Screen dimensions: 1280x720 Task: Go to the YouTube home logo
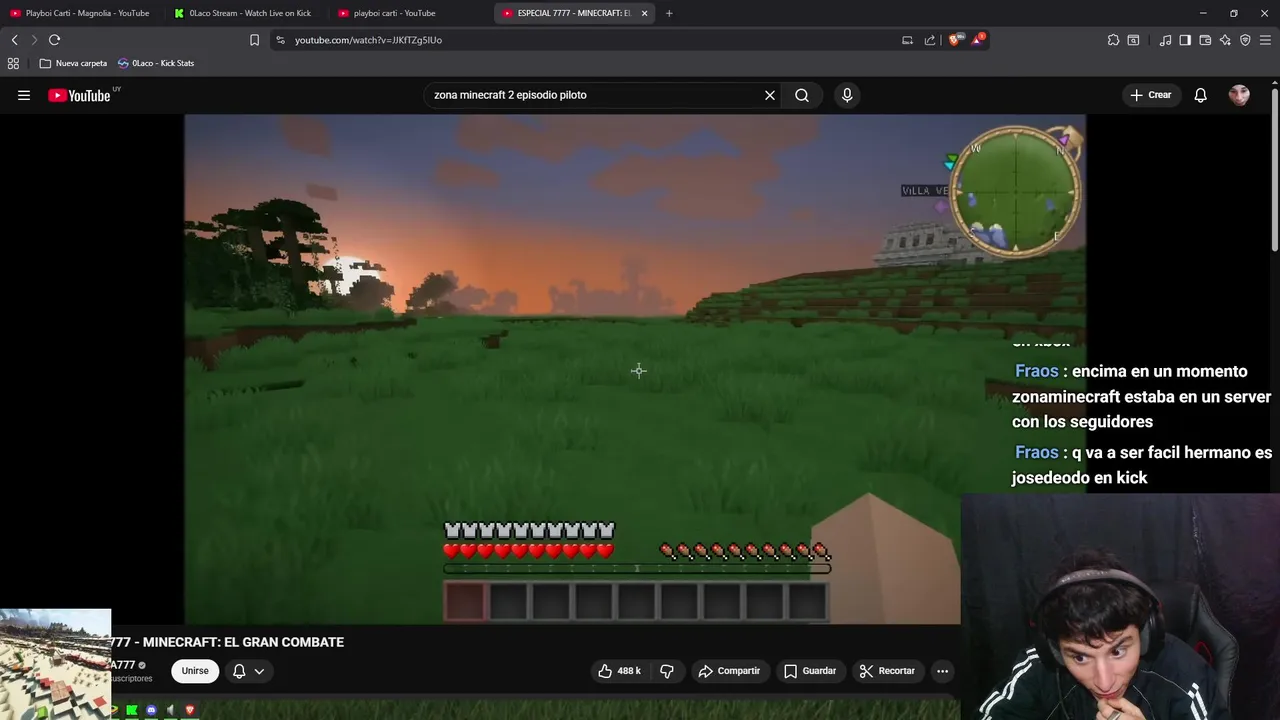pyautogui.click(x=79, y=95)
